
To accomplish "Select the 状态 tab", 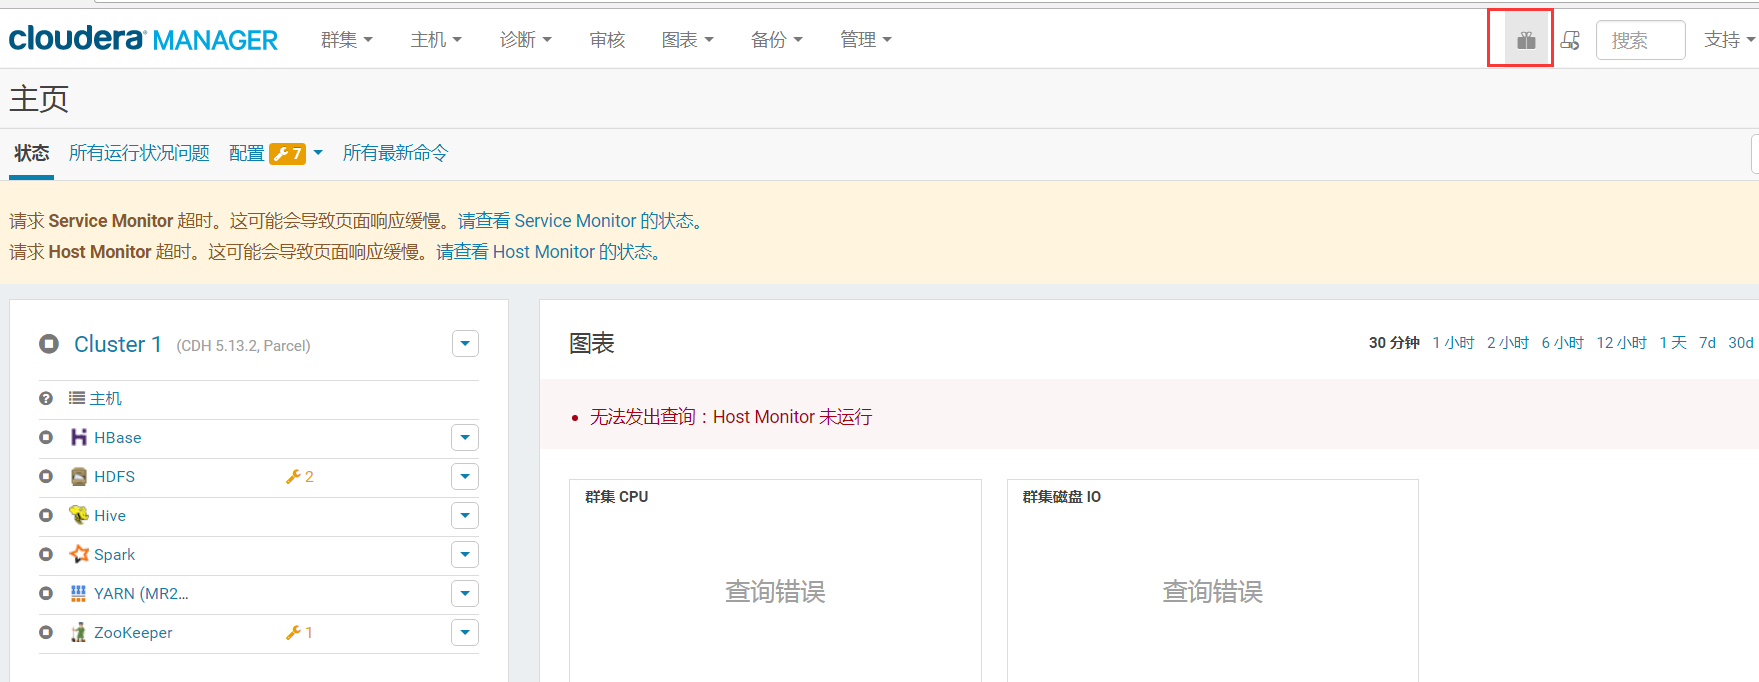I will [x=31, y=153].
